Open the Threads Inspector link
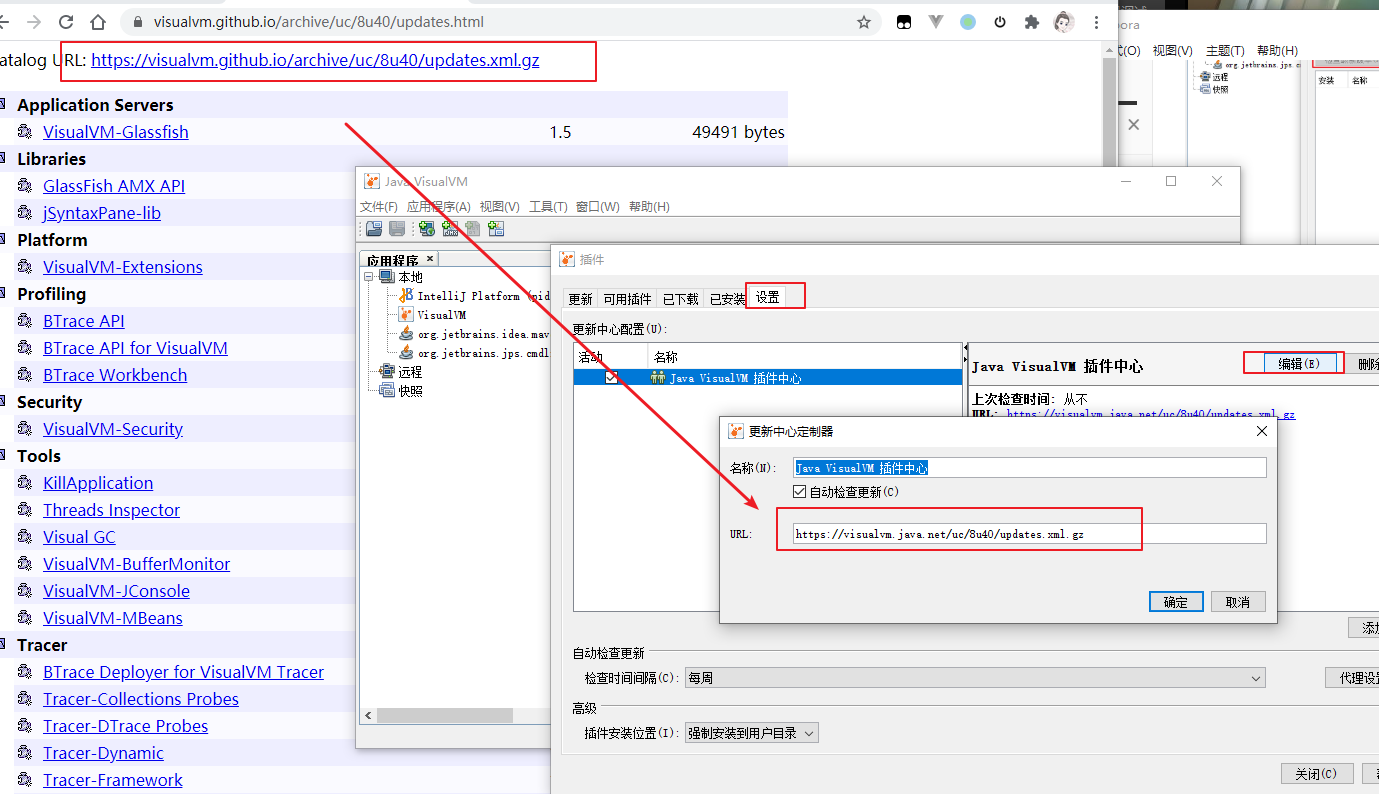Screen dimensions: 1379x794 [112, 510]
